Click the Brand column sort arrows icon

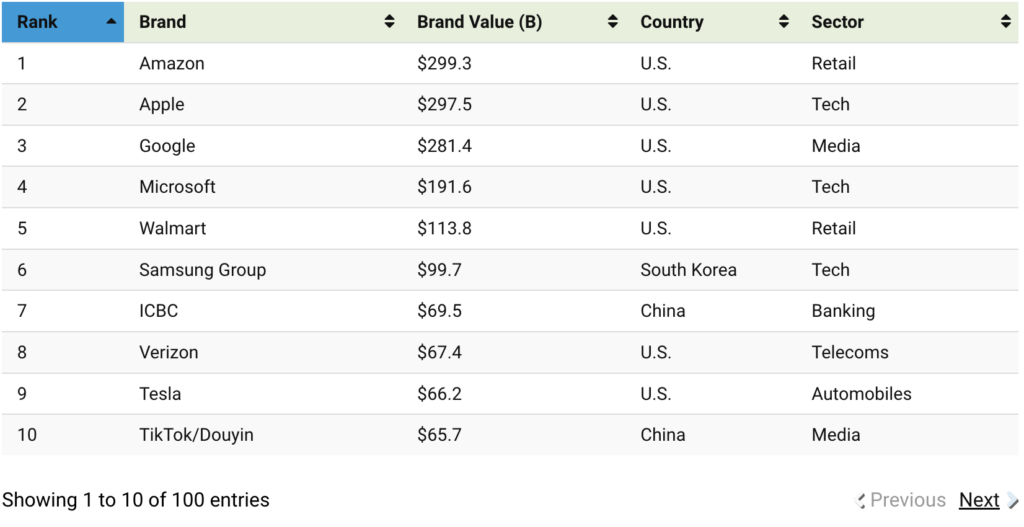point(389,22)
